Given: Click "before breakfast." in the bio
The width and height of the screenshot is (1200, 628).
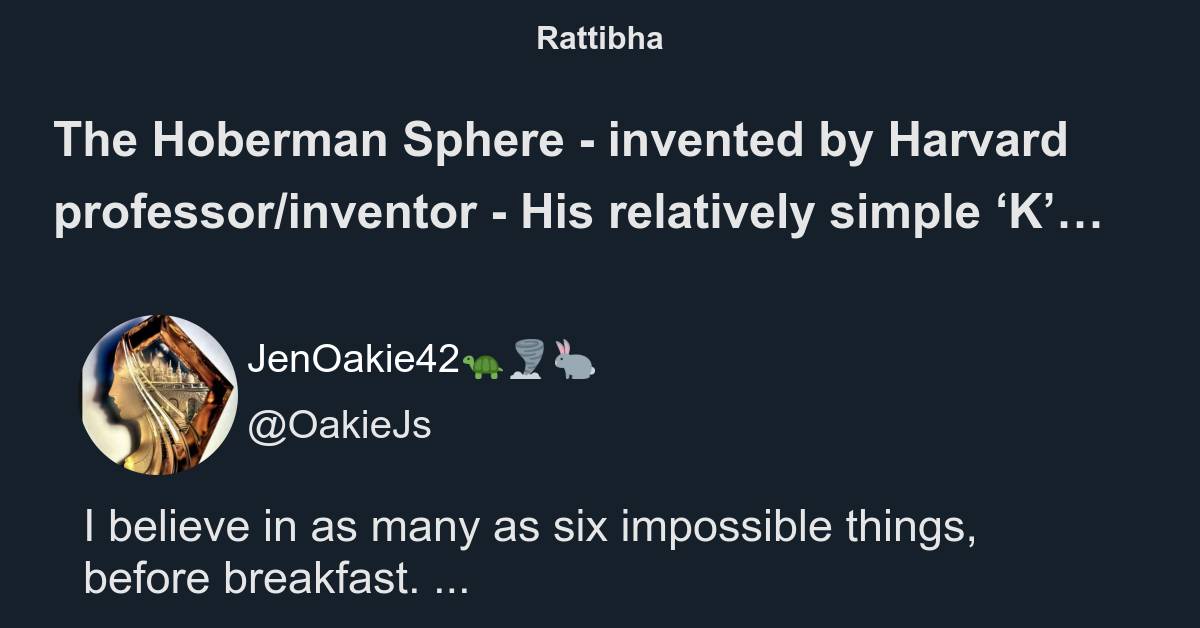Looking at the screenshot, I should (x=252, y=580).
